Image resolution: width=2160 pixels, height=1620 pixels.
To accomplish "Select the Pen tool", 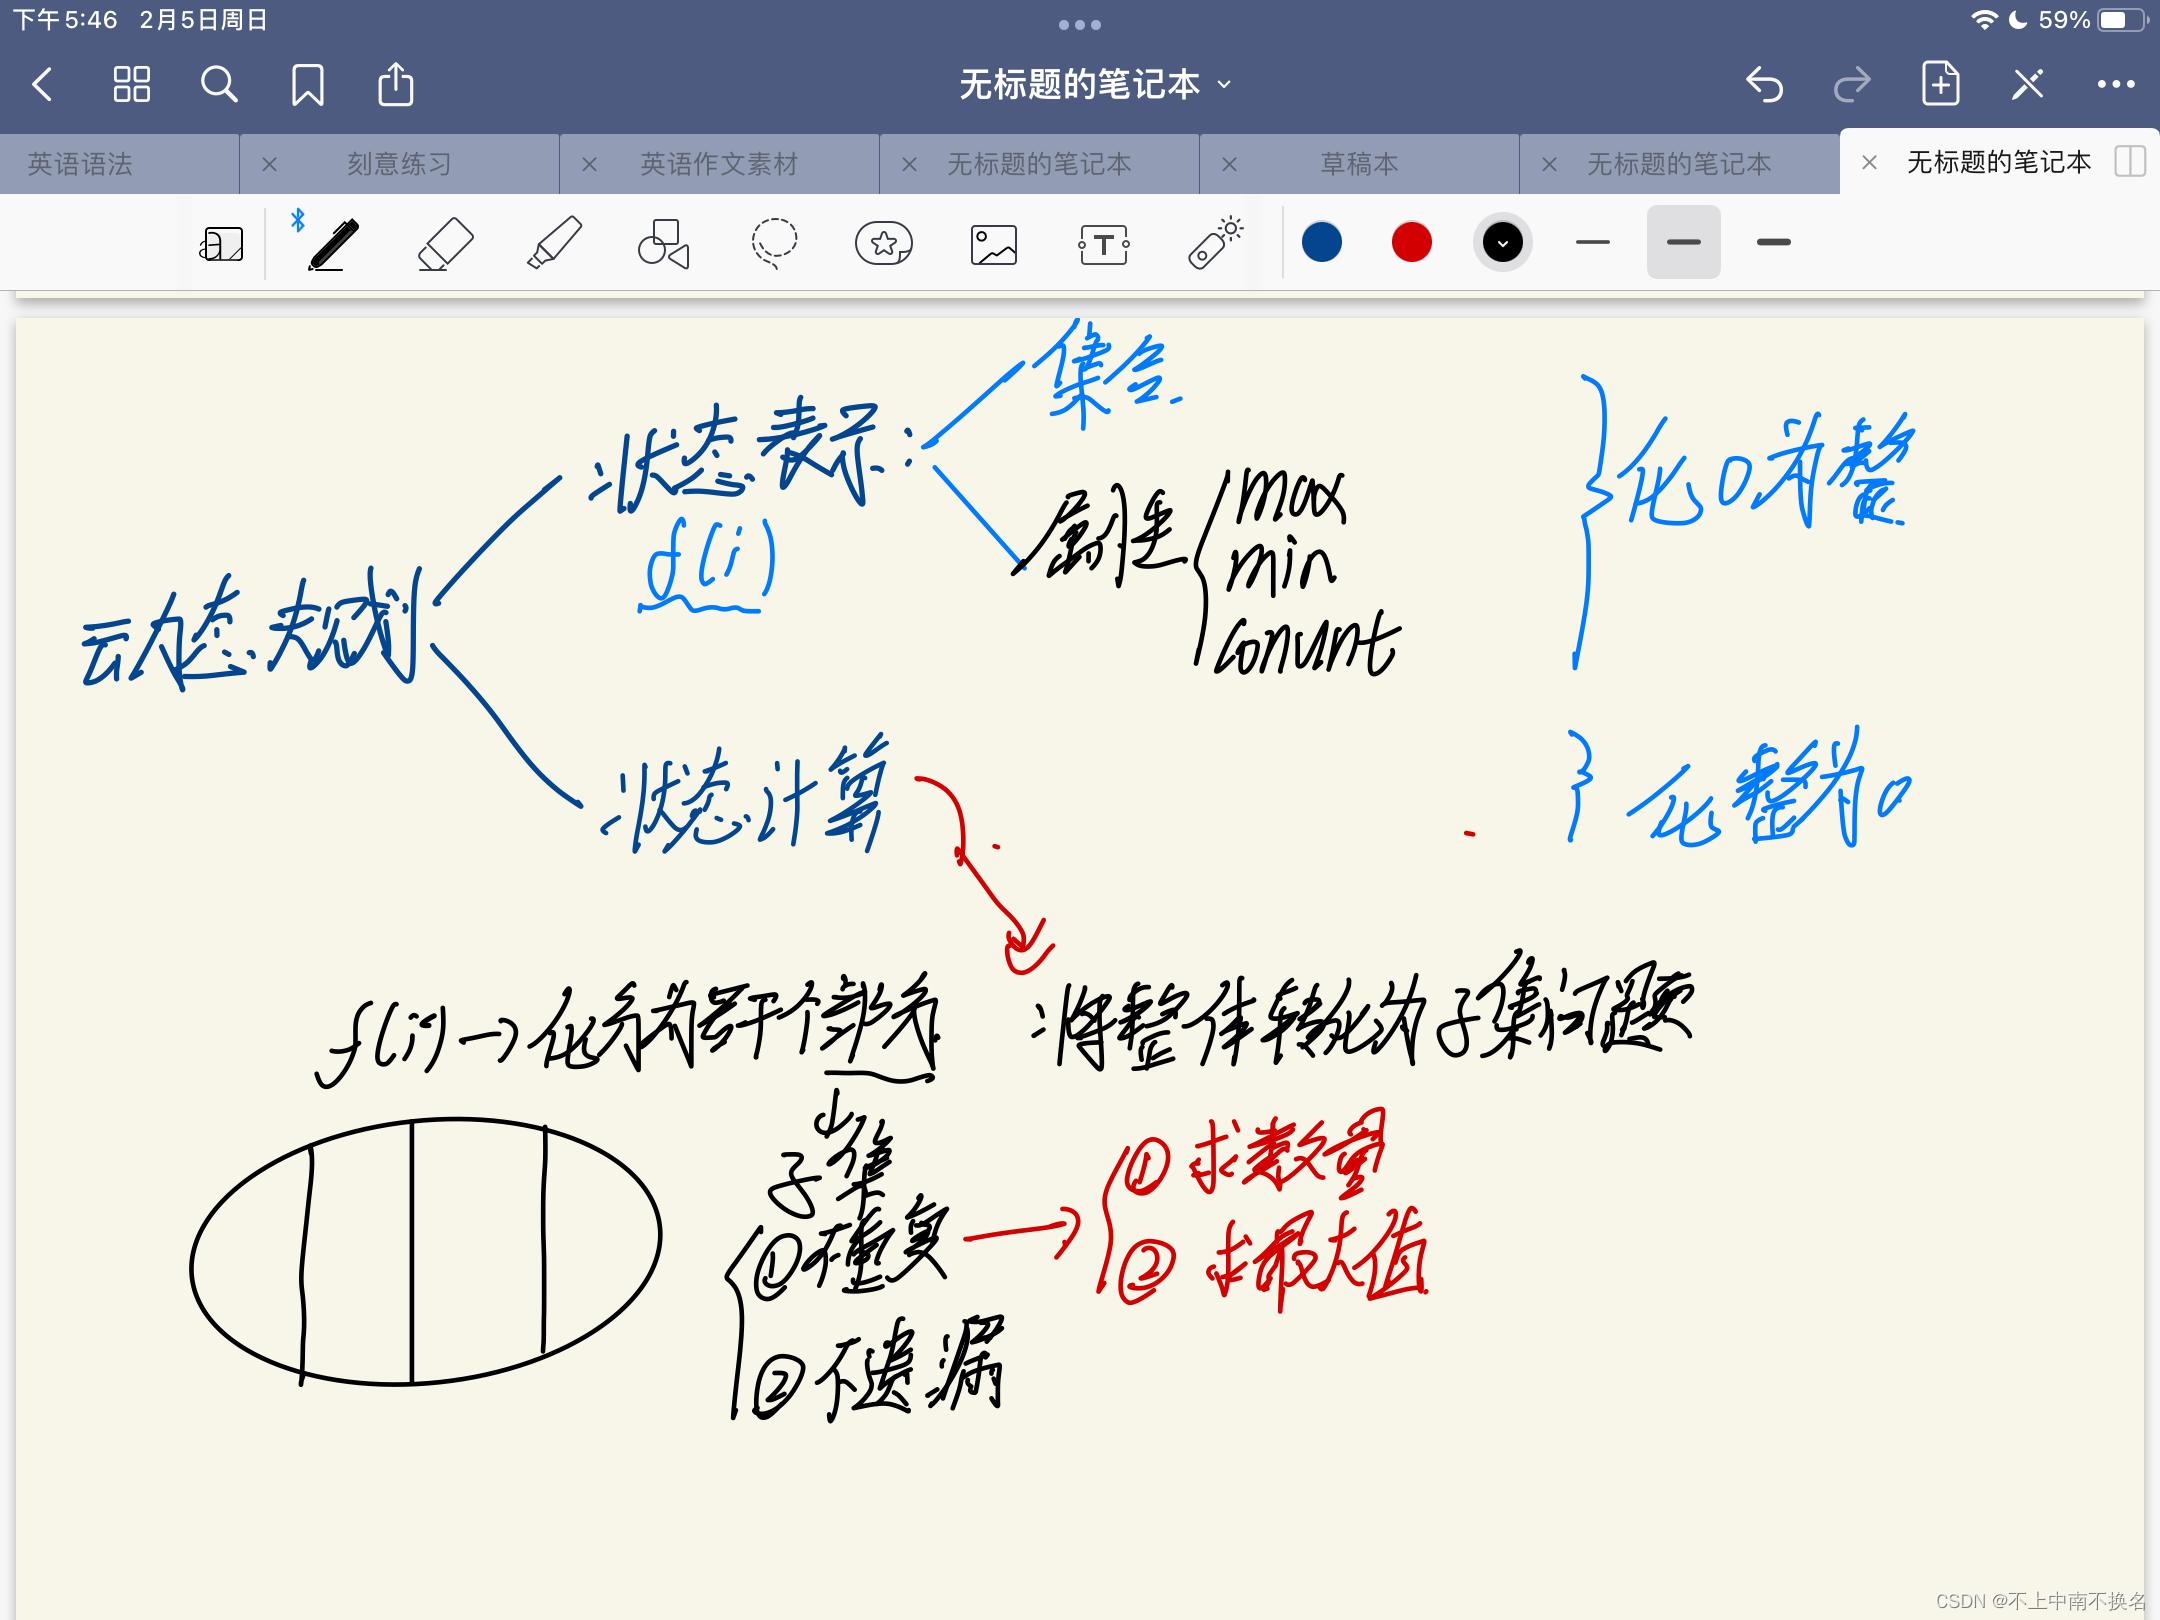I will 333,242.
